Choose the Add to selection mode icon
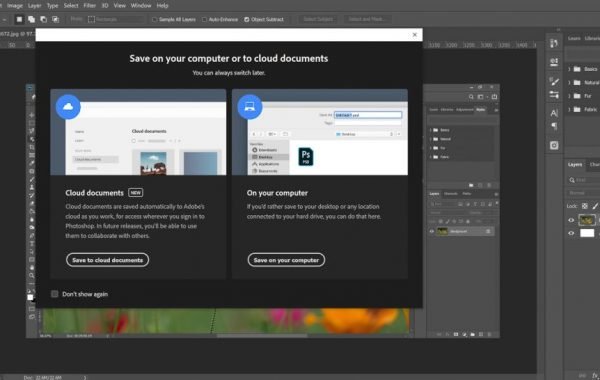The width and height of the screenshot is (600, 380). 31,19
